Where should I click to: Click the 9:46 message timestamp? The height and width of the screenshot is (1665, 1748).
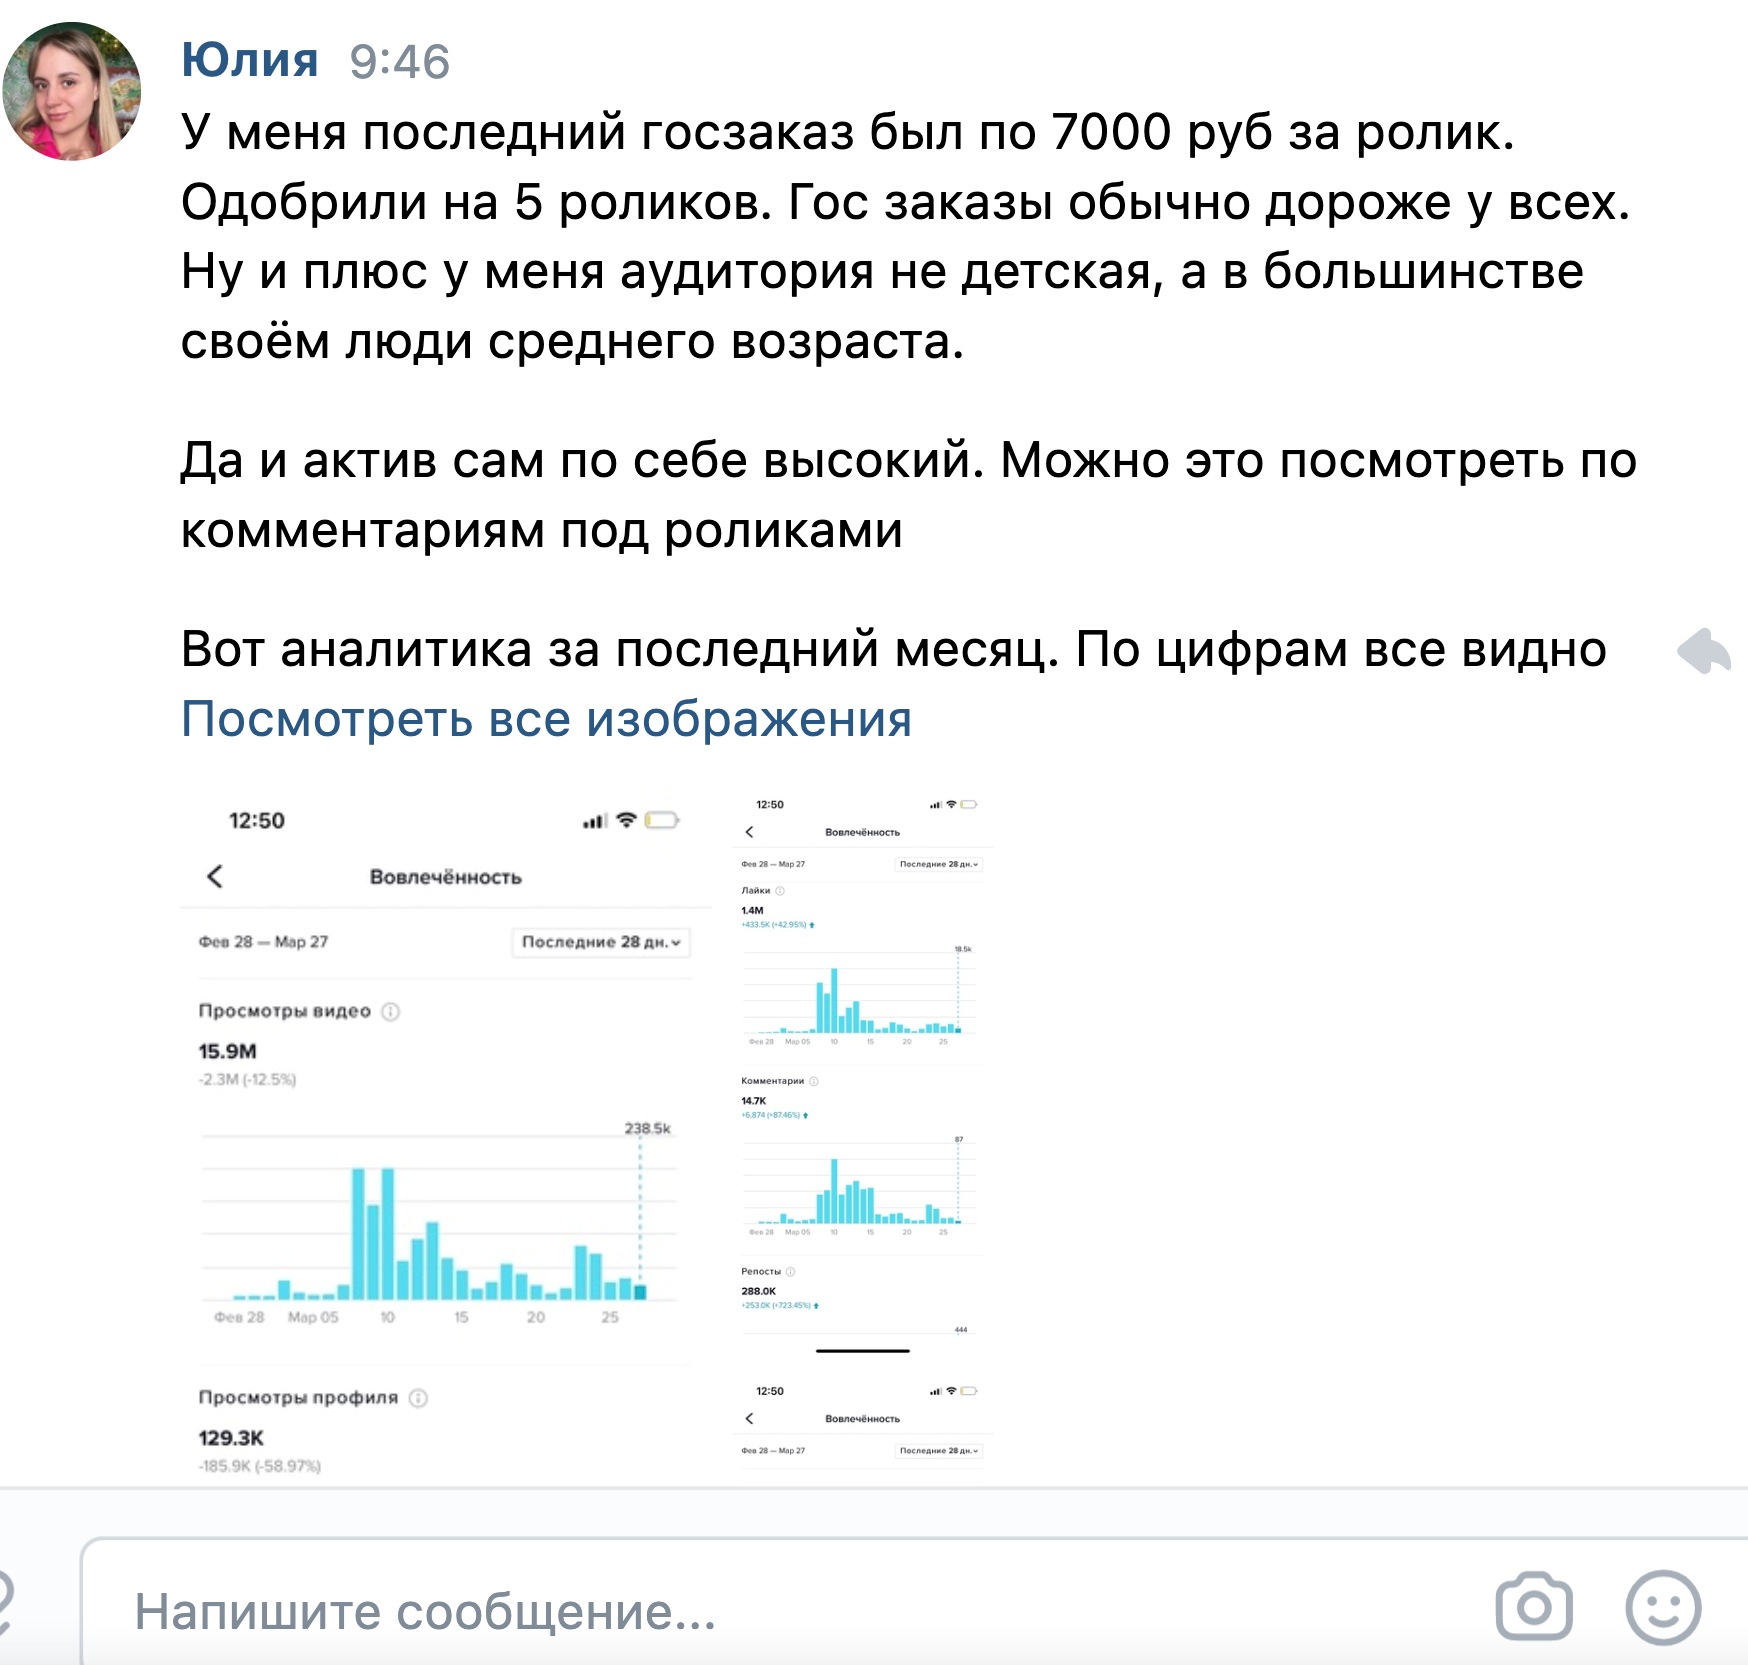pyautogui.click(x=398, y=58)
